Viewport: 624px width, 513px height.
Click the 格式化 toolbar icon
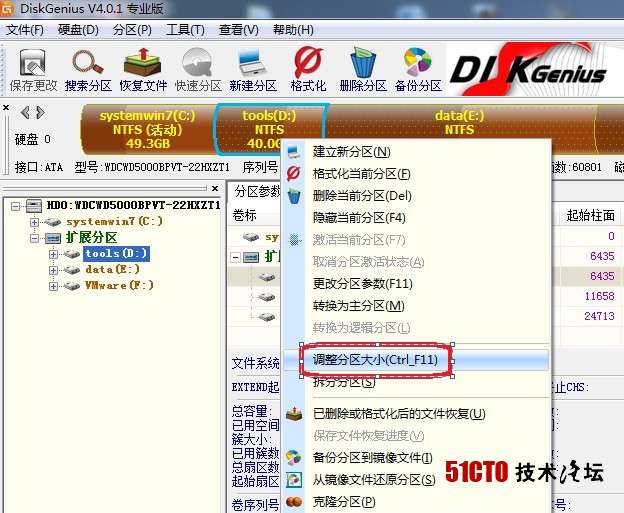[x=308, y=70]
